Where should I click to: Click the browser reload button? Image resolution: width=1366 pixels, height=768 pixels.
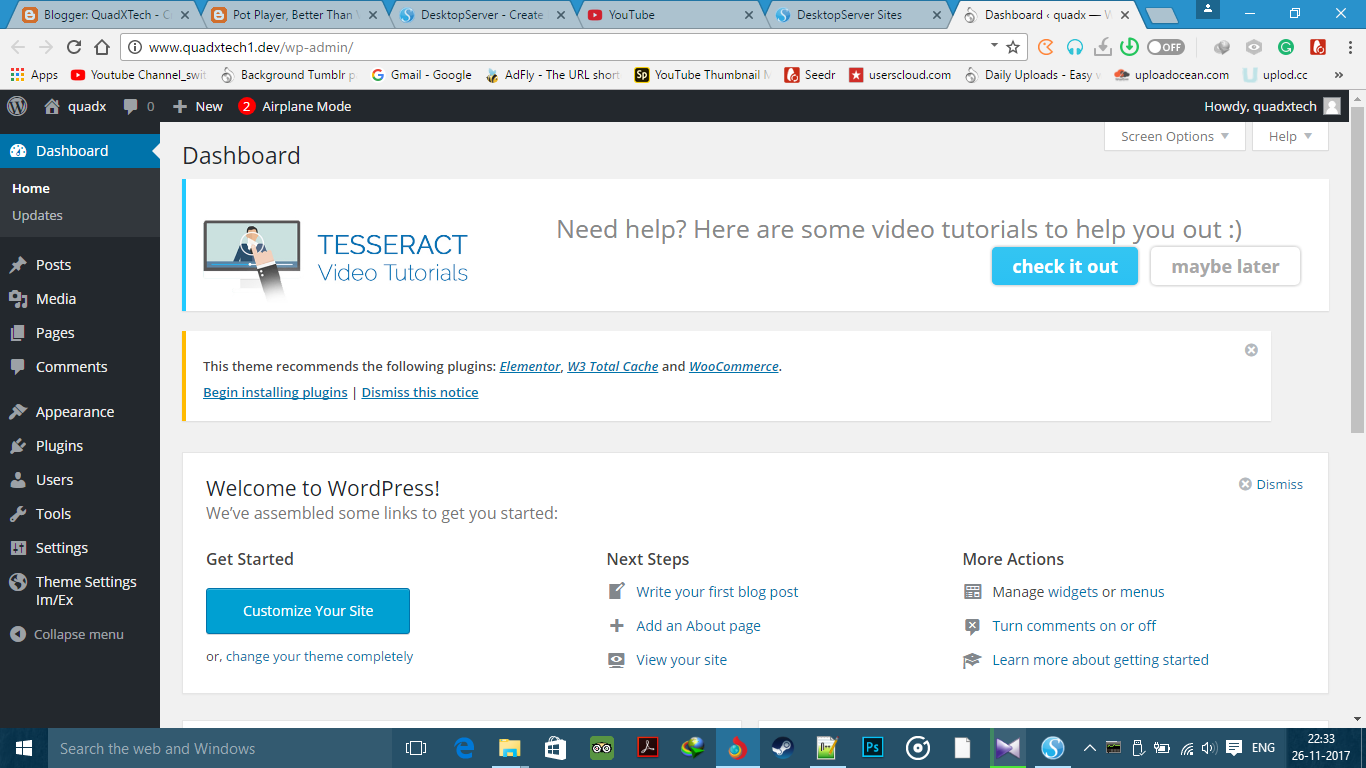pyautogui.click(x=74, y=47)
